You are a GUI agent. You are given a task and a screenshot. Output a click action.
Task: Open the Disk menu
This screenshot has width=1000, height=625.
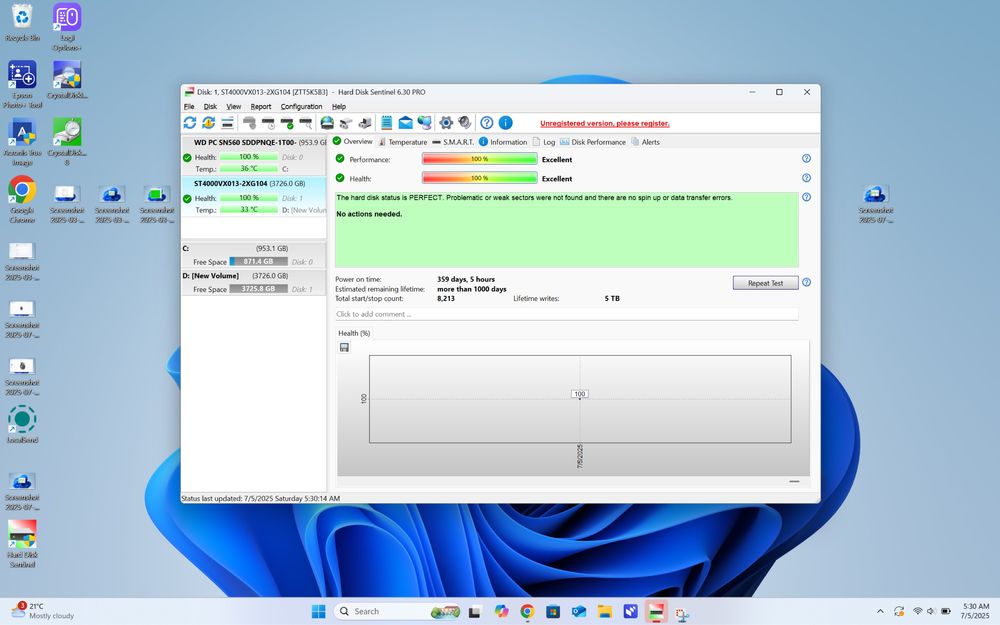(210, 107)
